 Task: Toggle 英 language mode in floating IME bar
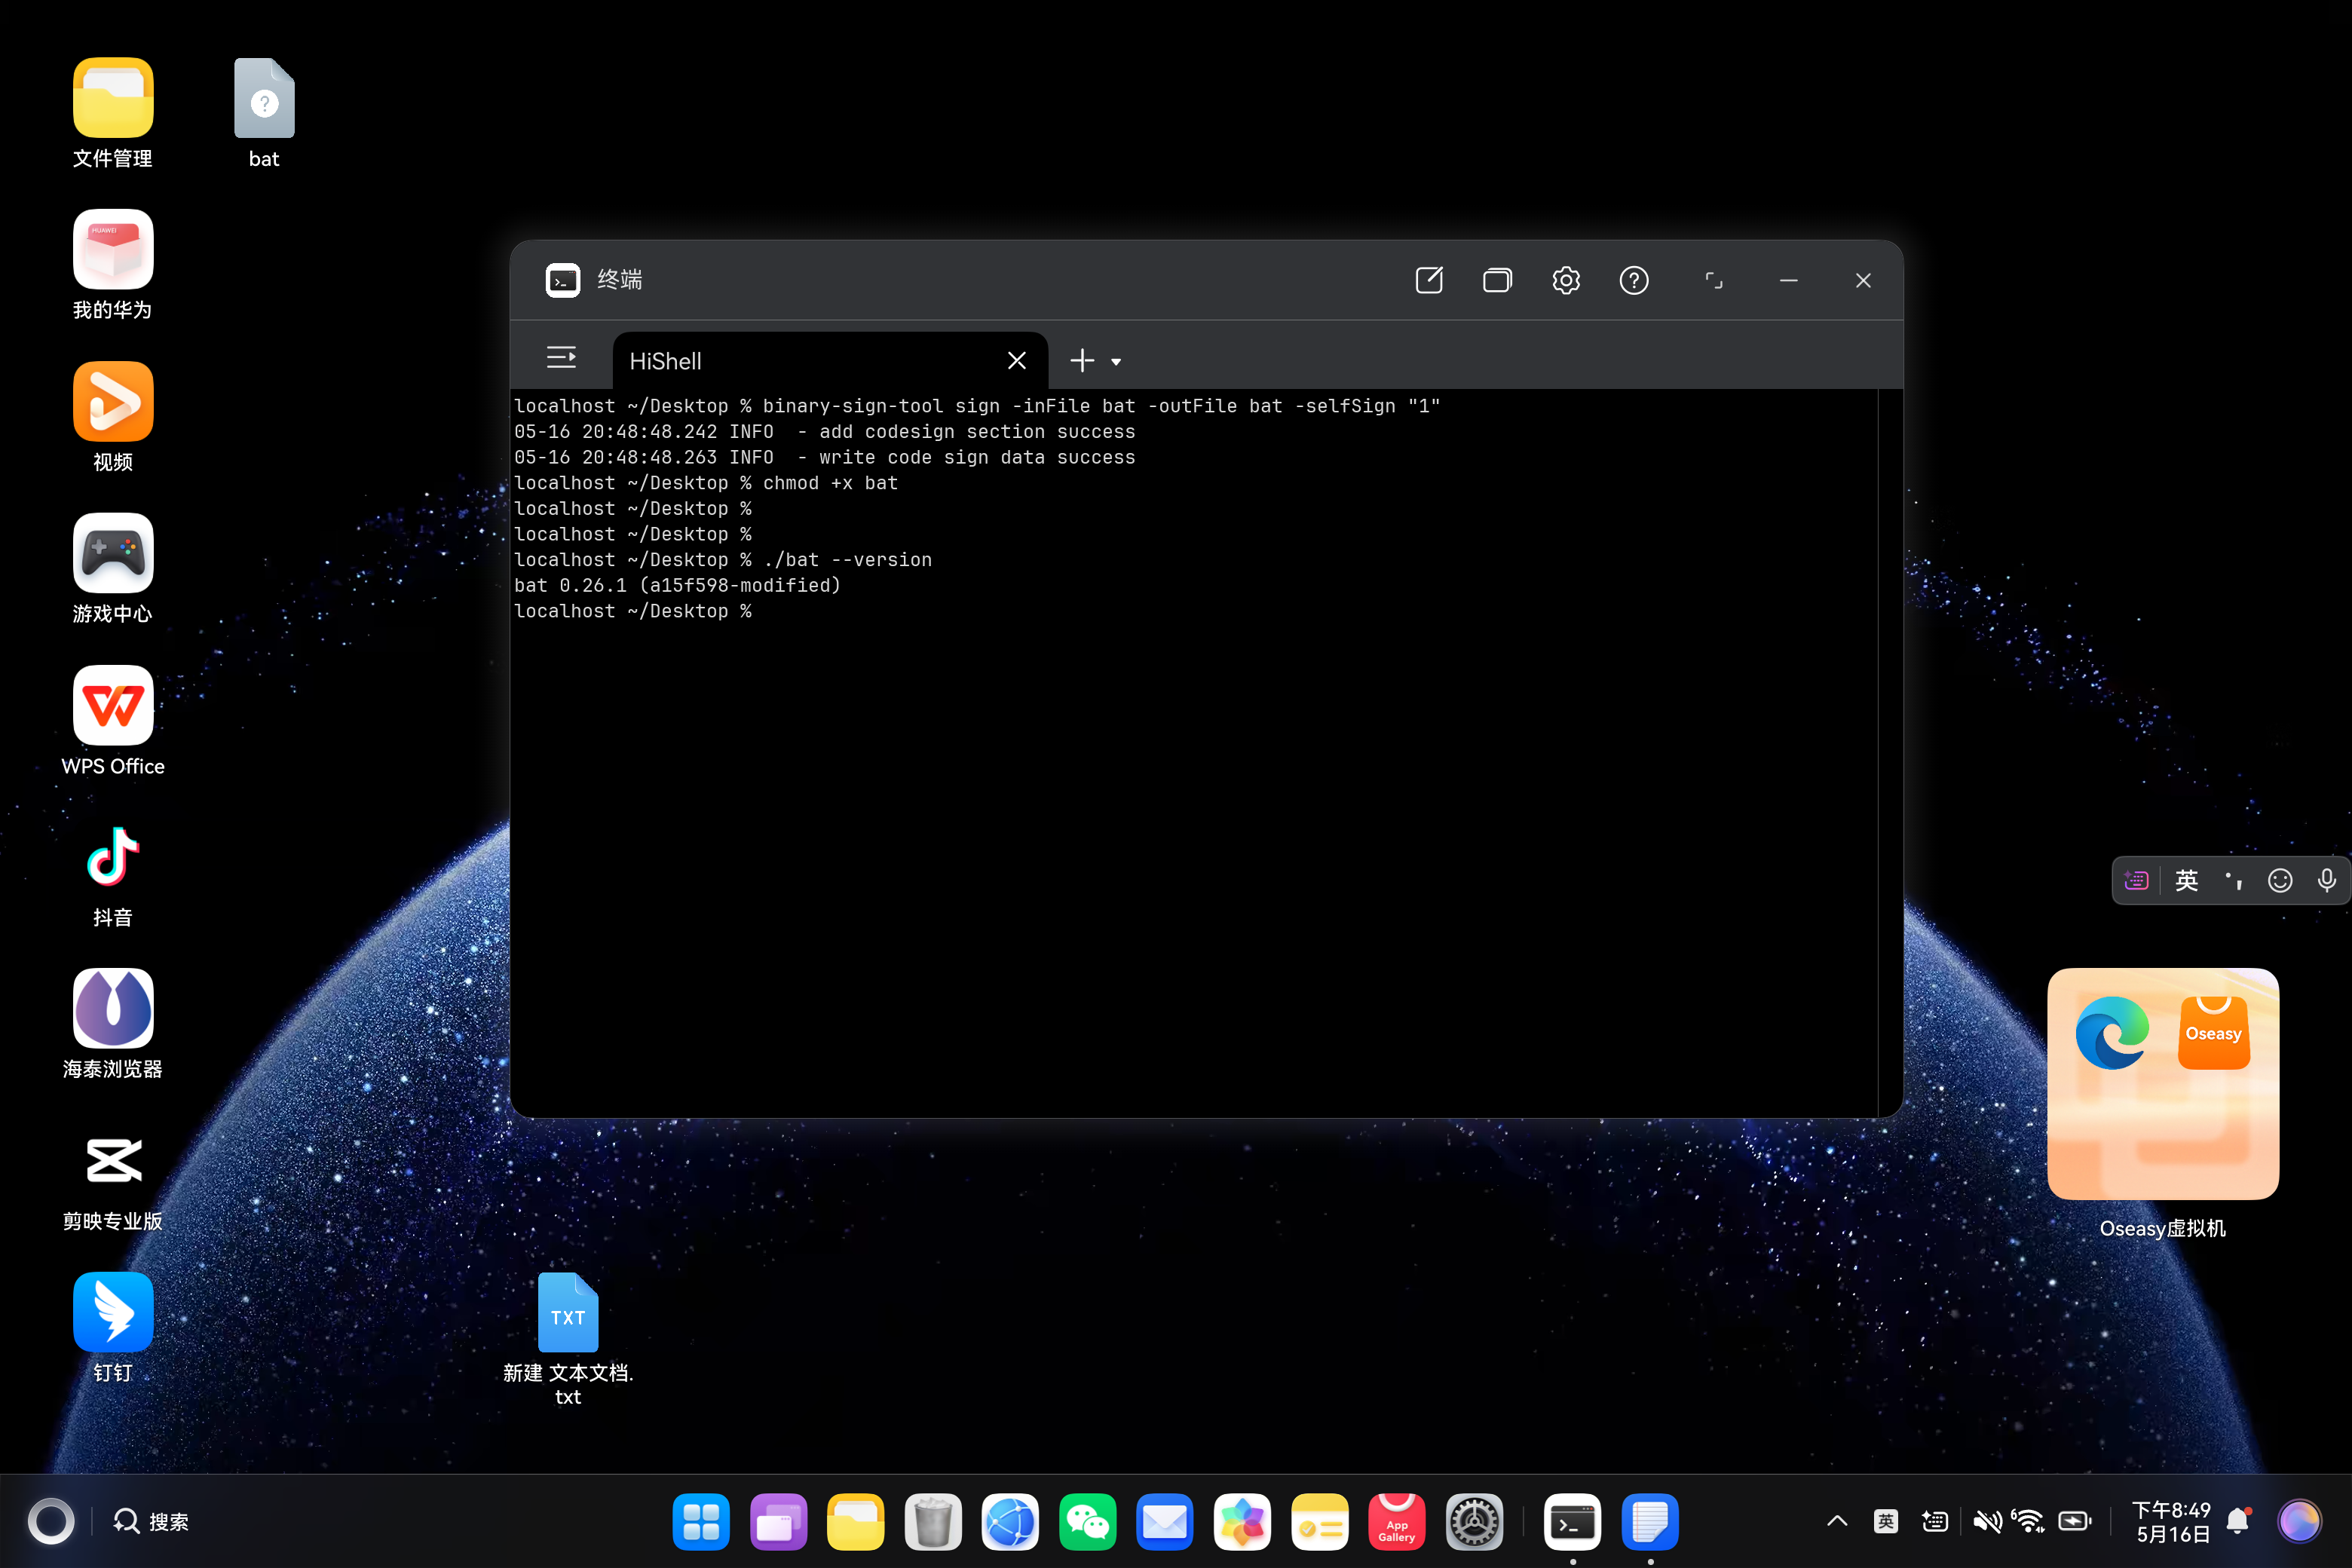click(x=2187, y=880)
